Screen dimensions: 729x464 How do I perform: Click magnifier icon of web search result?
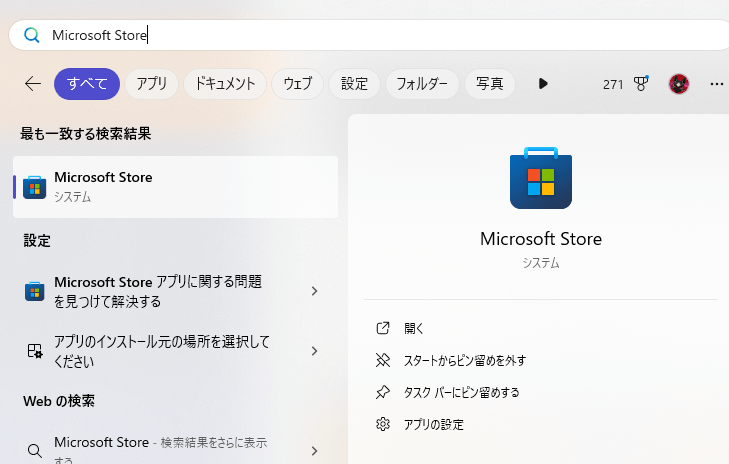[x=35, y=451]
